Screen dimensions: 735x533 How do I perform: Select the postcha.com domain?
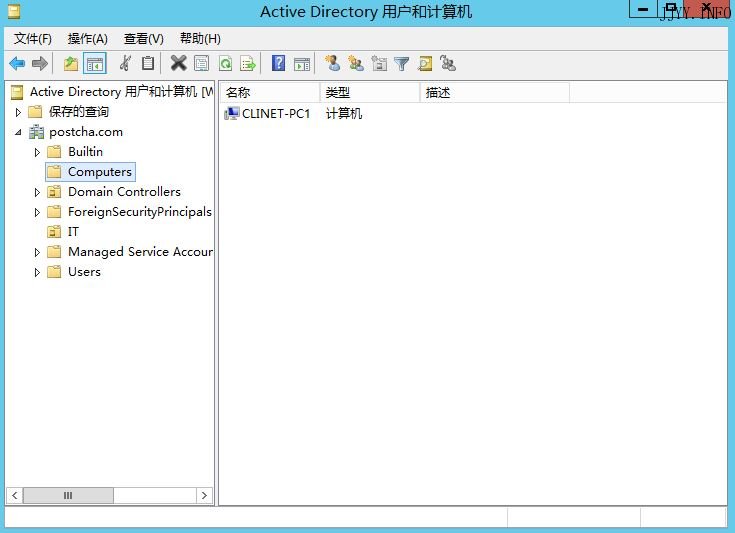pos(86,132)
